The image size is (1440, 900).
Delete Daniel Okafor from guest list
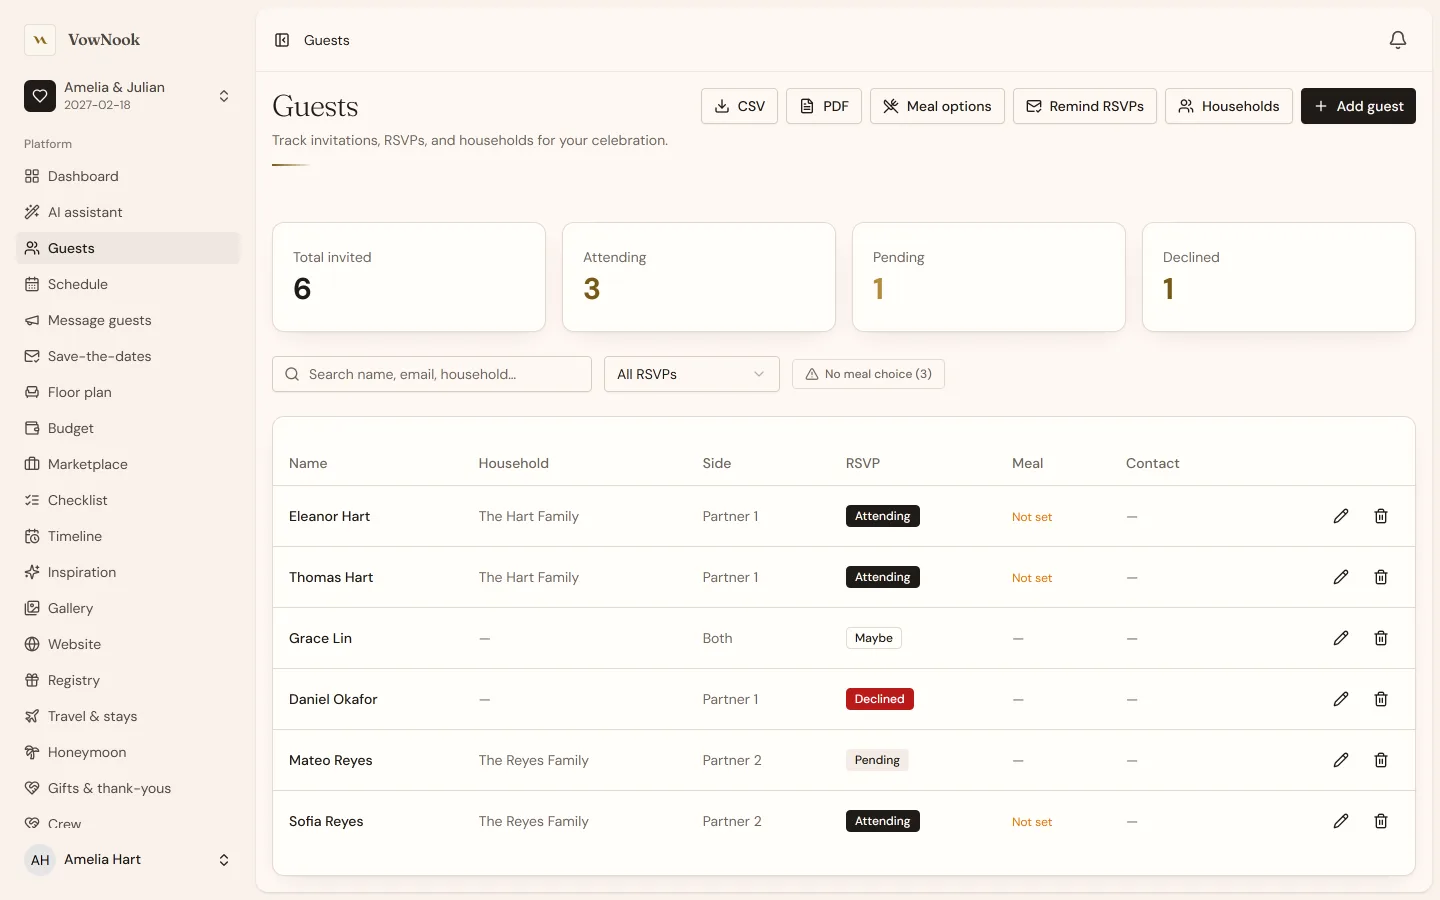1381,699
